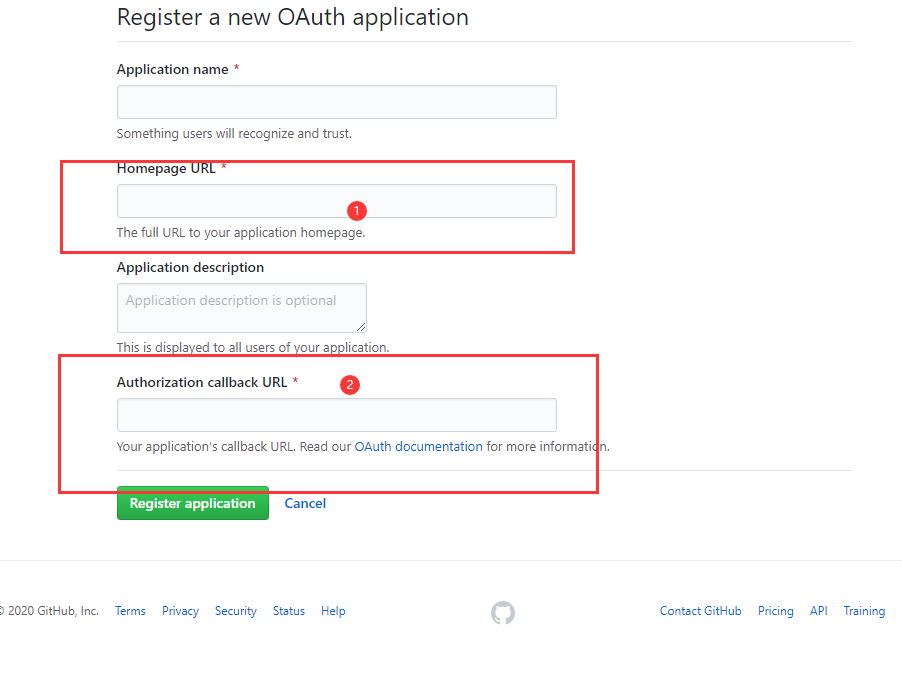Check GitHub Status from the footer

click(x=289, y=611)
